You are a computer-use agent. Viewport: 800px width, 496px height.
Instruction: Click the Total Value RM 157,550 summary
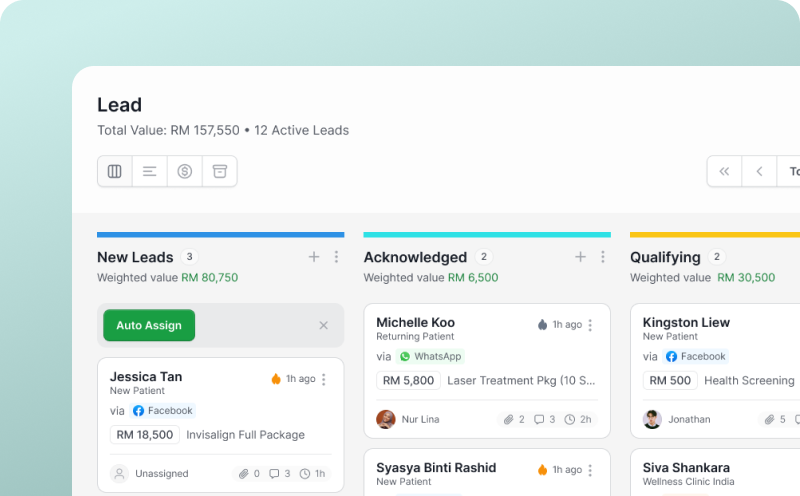tap(168, 131)
